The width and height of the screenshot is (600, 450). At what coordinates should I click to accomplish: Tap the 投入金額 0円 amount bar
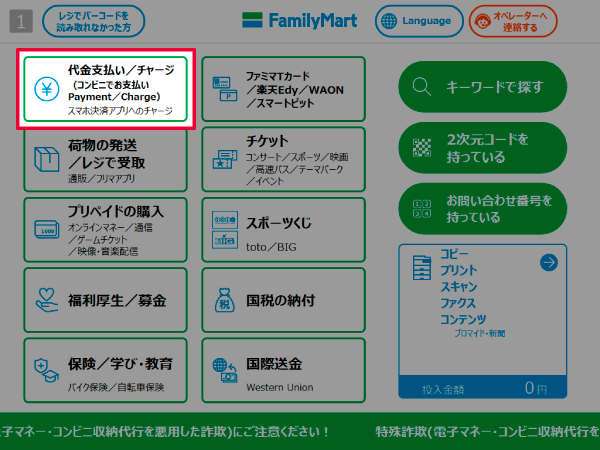[483, 387]
